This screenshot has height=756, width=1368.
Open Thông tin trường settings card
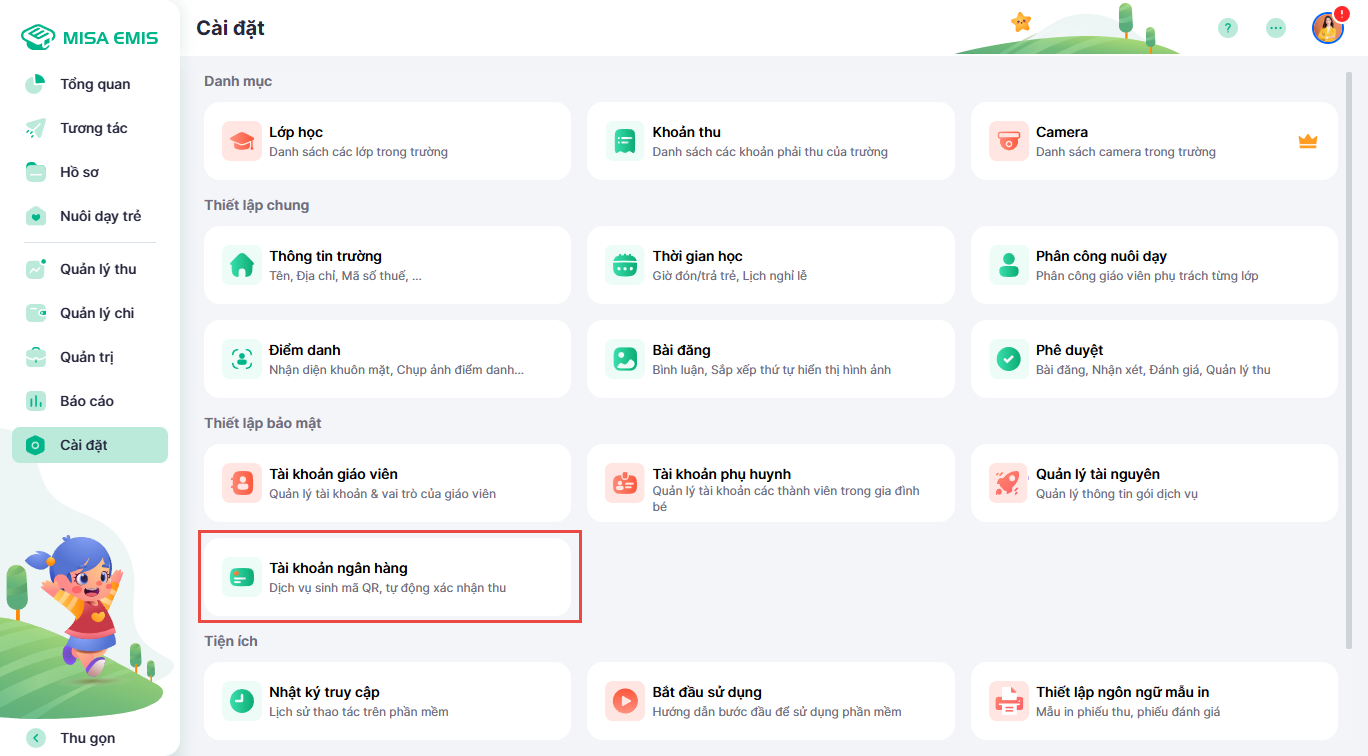[388, 265]
